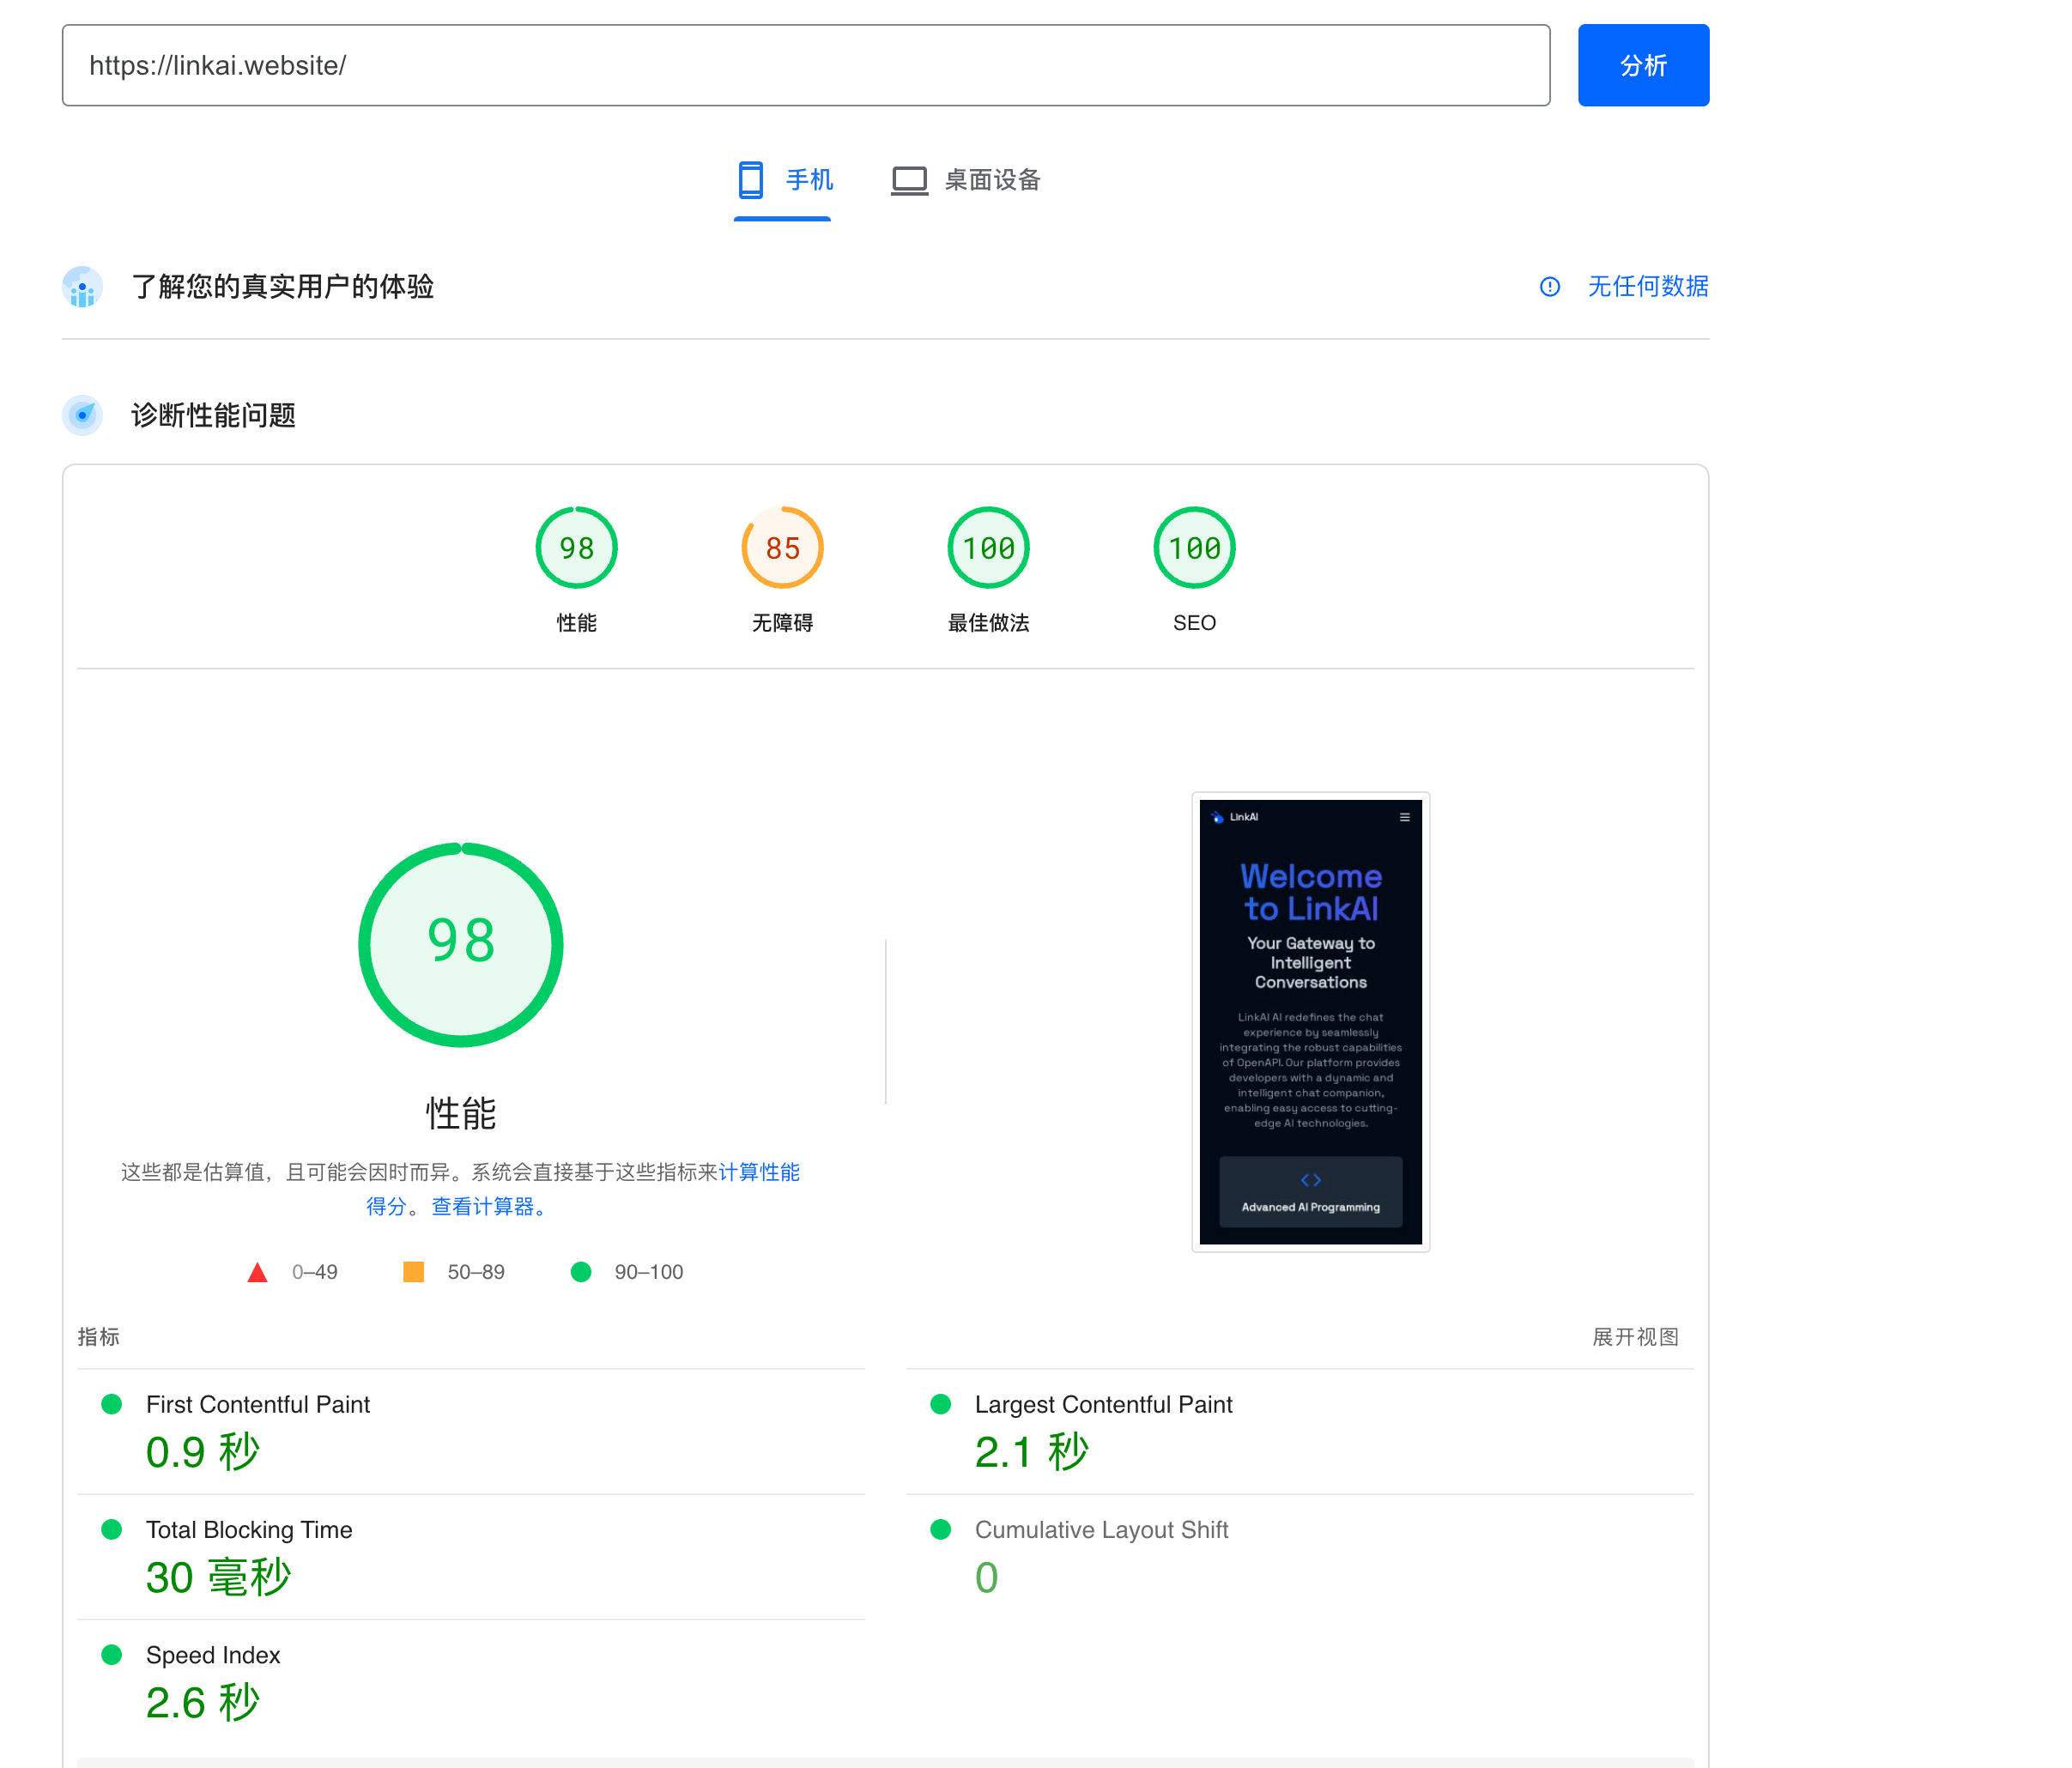The image size is (2072, 1768).
Task: Click the large 98 performance gauge
Action: (x=461, y=945)
